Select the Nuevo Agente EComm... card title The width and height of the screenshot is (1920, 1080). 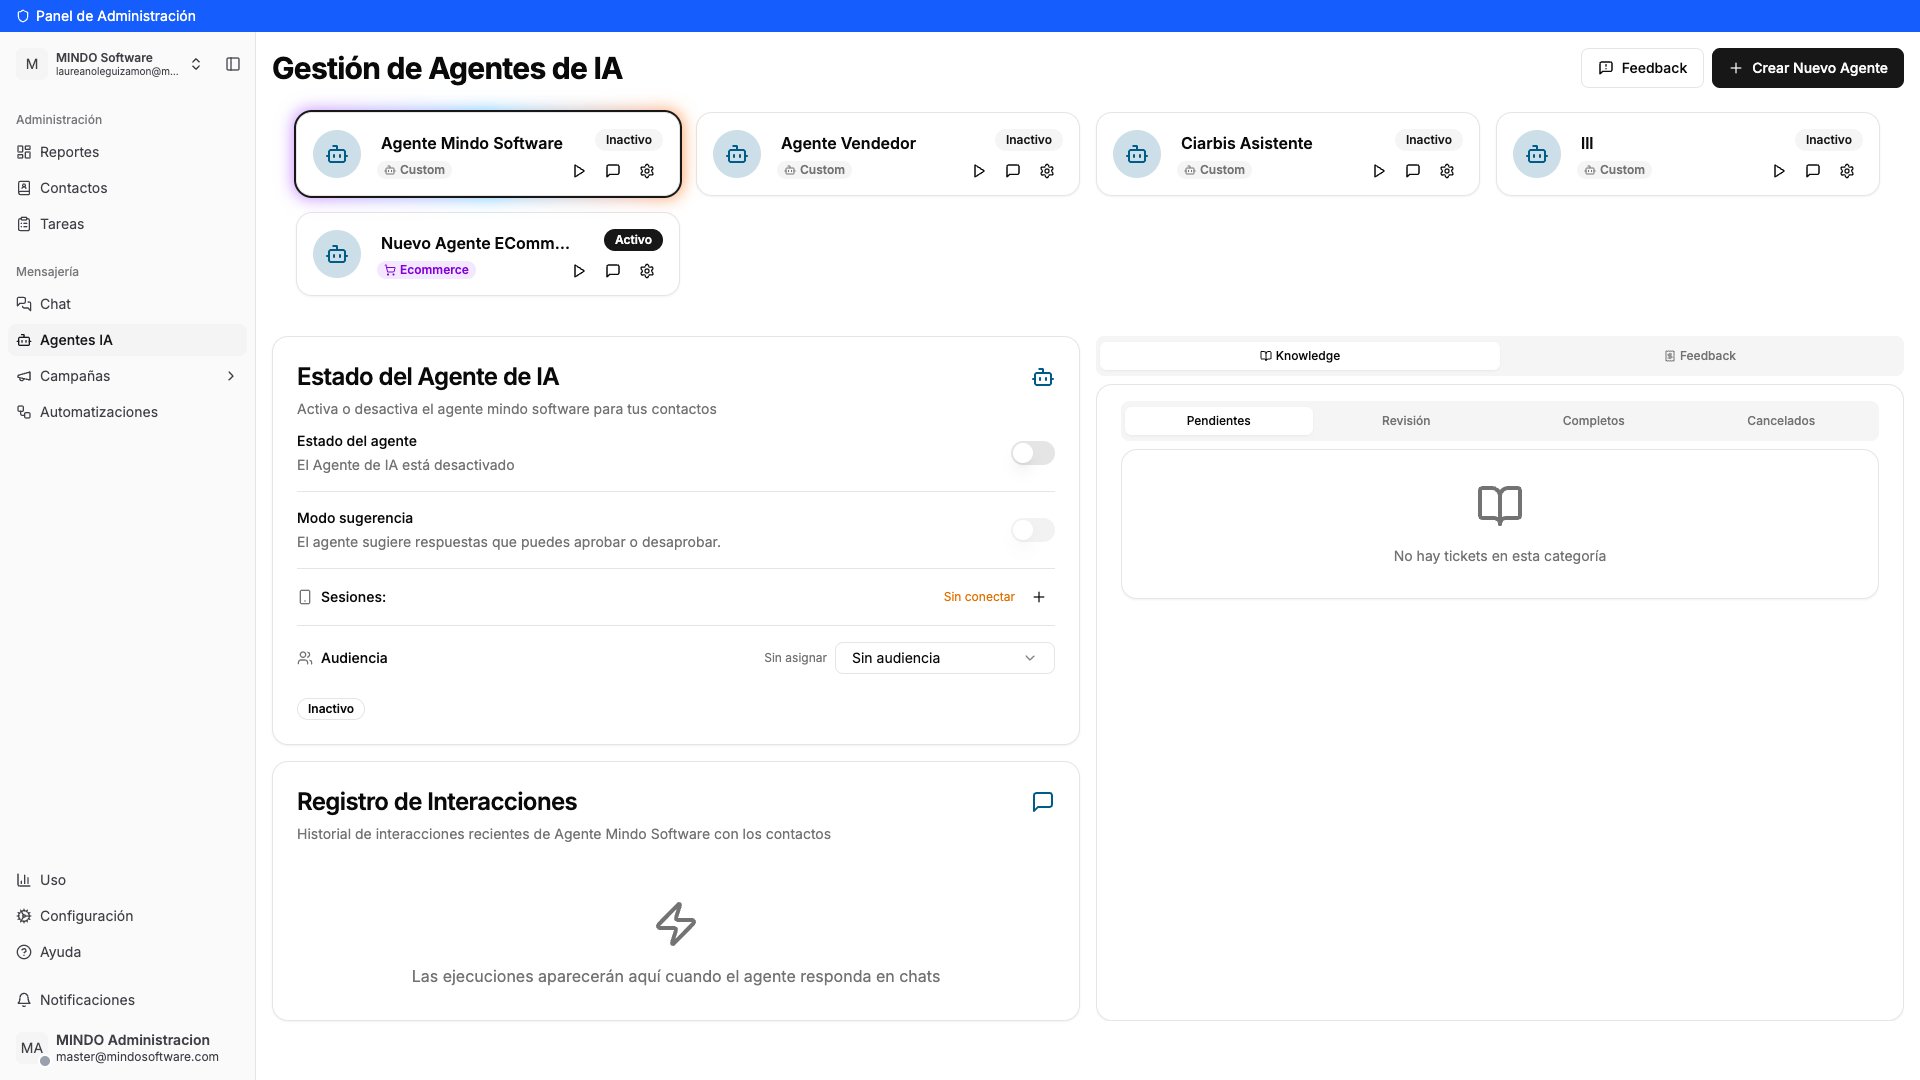click(475, 243)
